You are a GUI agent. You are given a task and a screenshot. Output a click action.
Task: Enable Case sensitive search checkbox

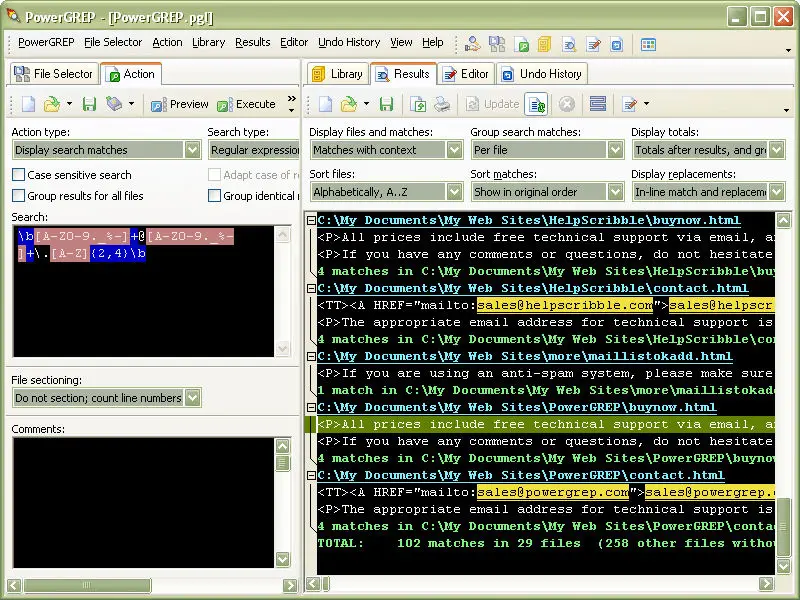(18, 175)
